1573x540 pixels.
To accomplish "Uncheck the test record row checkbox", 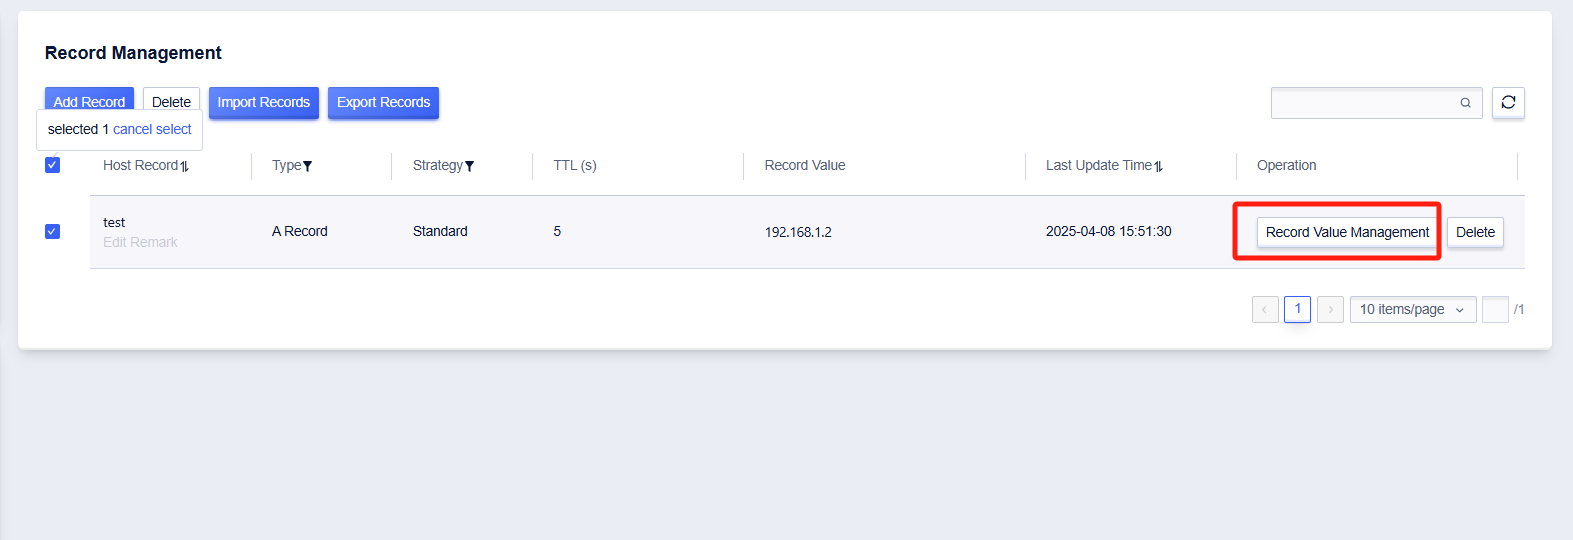I will [53, 231].
